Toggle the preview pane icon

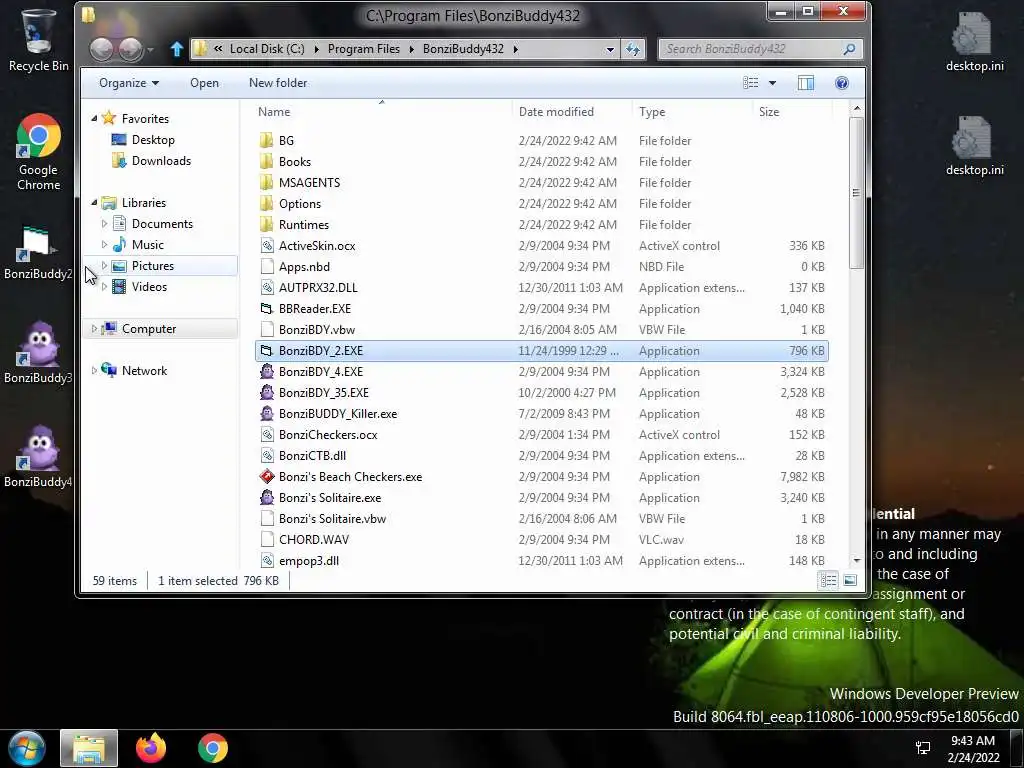[806, 83]
